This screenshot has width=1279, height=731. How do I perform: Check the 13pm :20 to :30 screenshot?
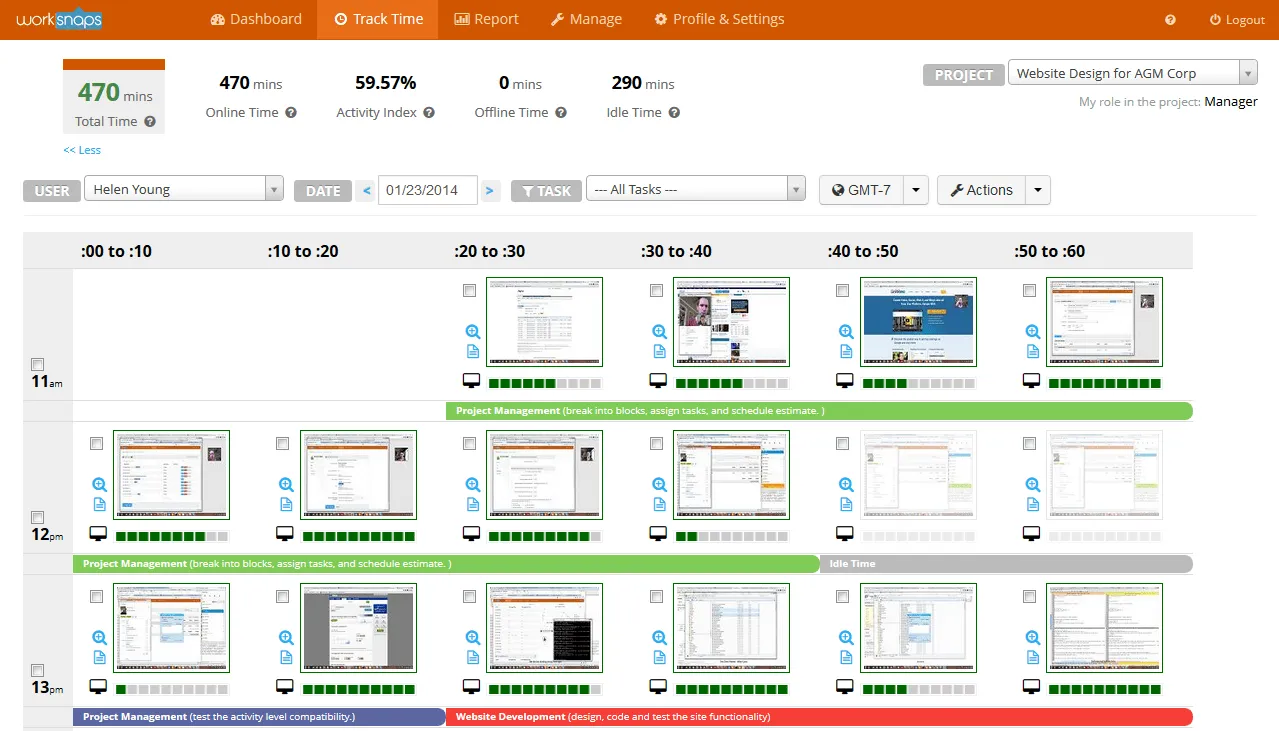tap(470, 596)
